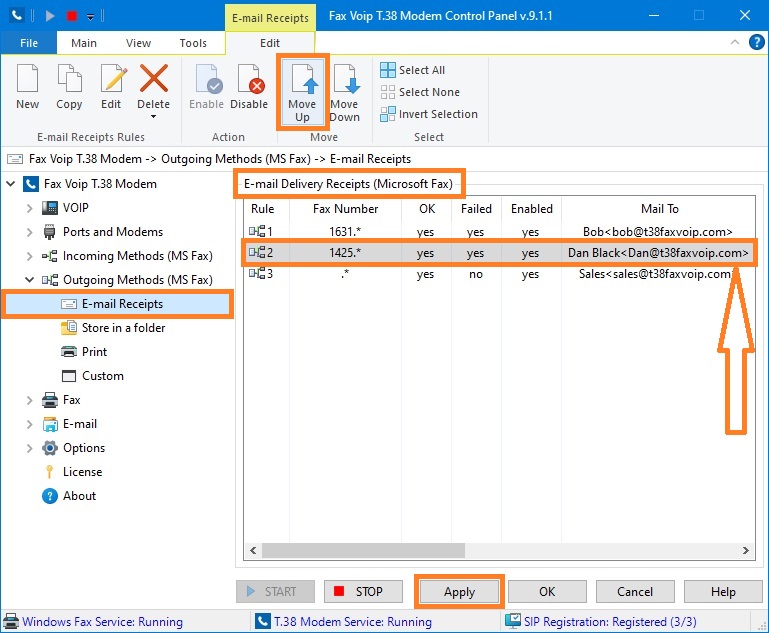Screen dimensions: 769x633
Task: Click the Disable action icon
Action: pos(251,78)
